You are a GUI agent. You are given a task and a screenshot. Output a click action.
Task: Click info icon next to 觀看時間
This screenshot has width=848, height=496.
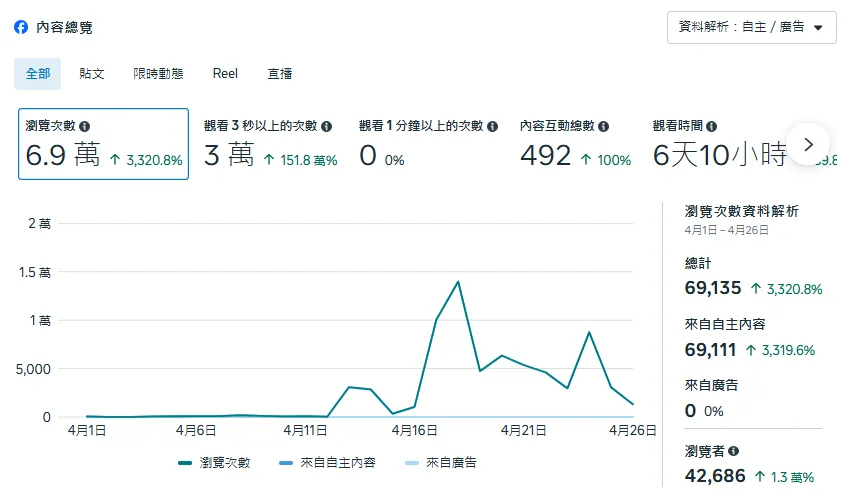[710, 127]
